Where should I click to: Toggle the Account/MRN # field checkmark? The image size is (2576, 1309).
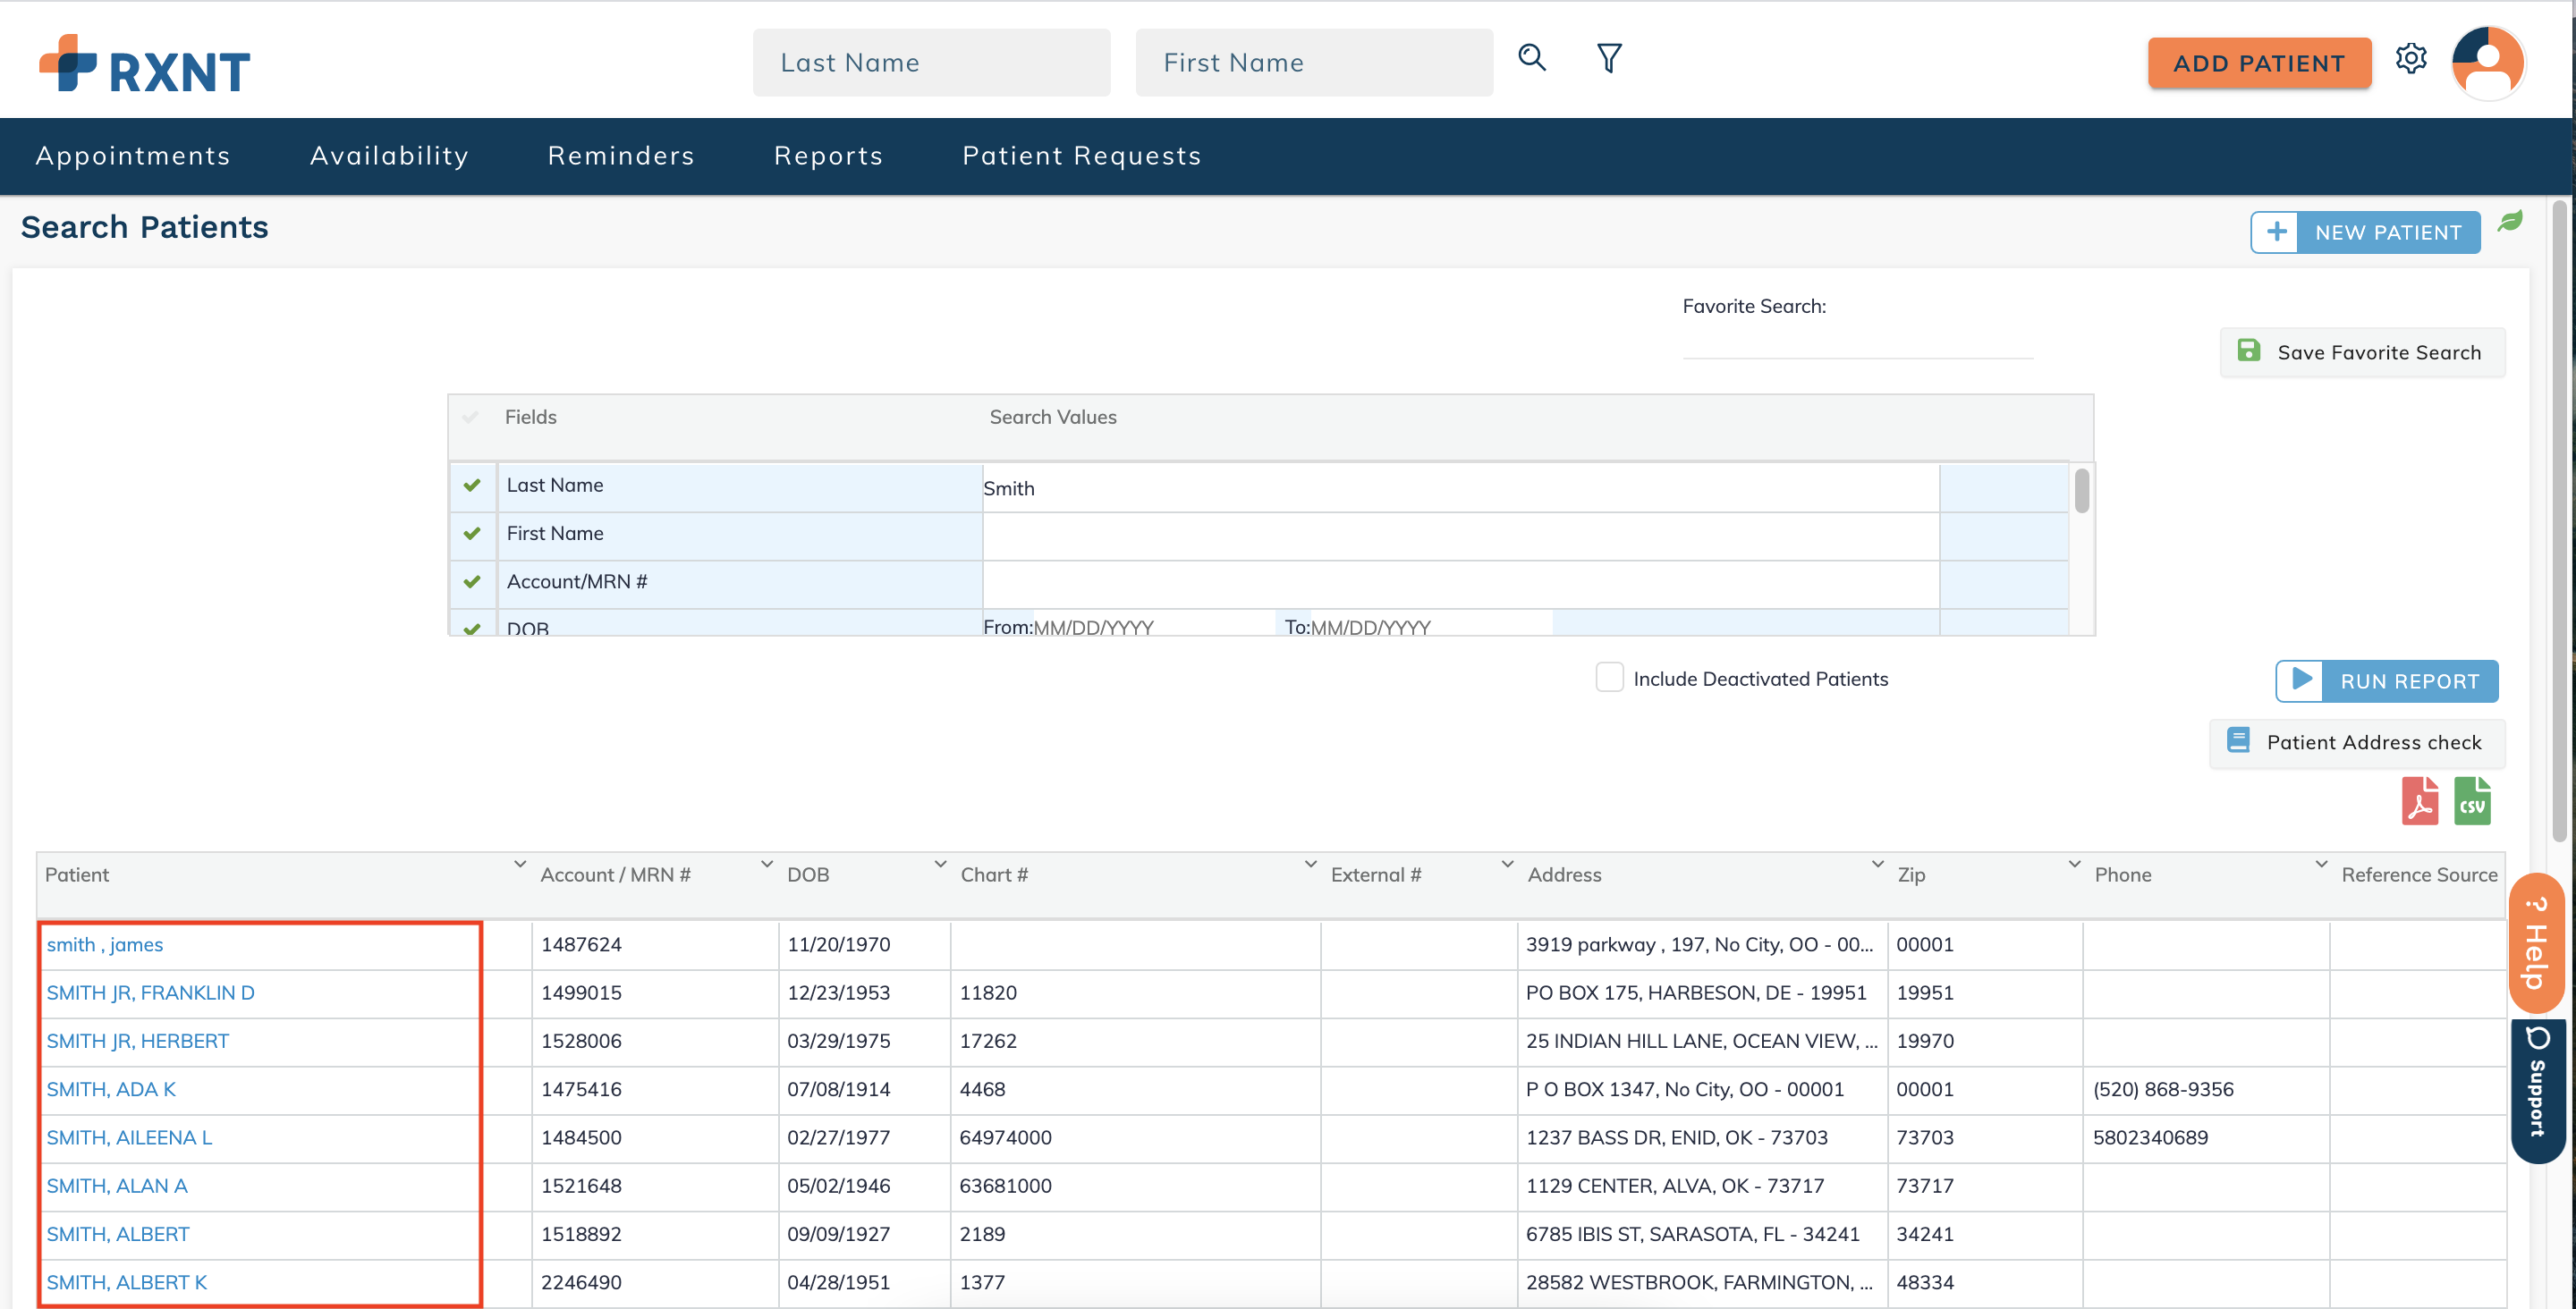(472, 581)
